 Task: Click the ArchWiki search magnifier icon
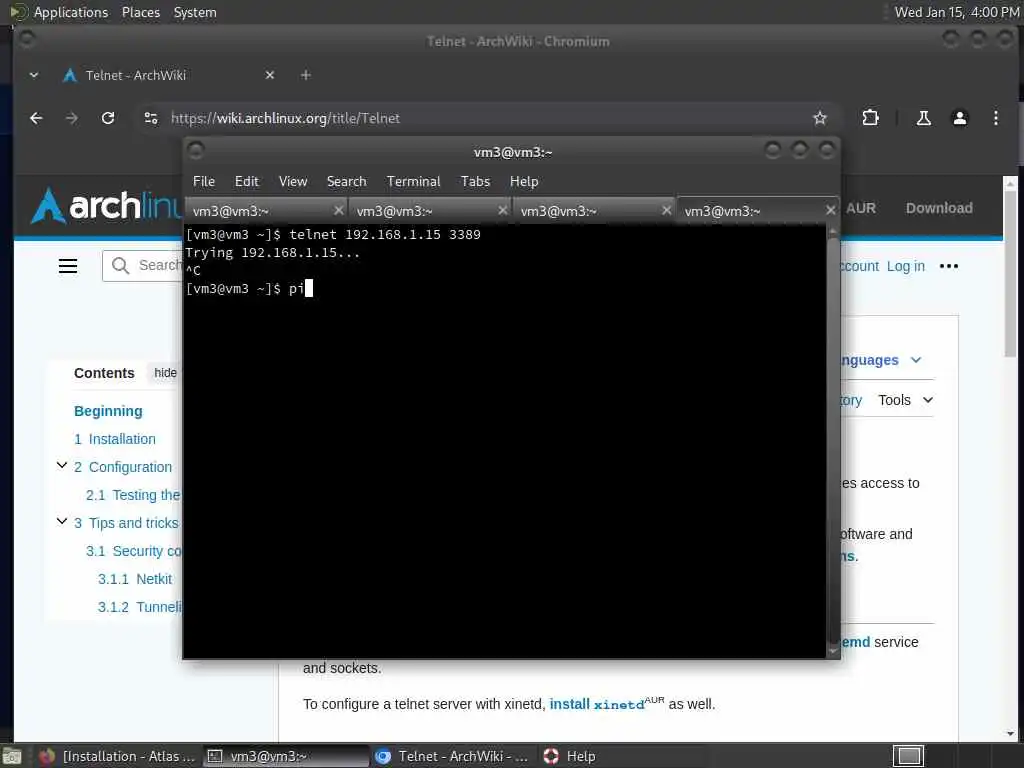click(120, 265)
